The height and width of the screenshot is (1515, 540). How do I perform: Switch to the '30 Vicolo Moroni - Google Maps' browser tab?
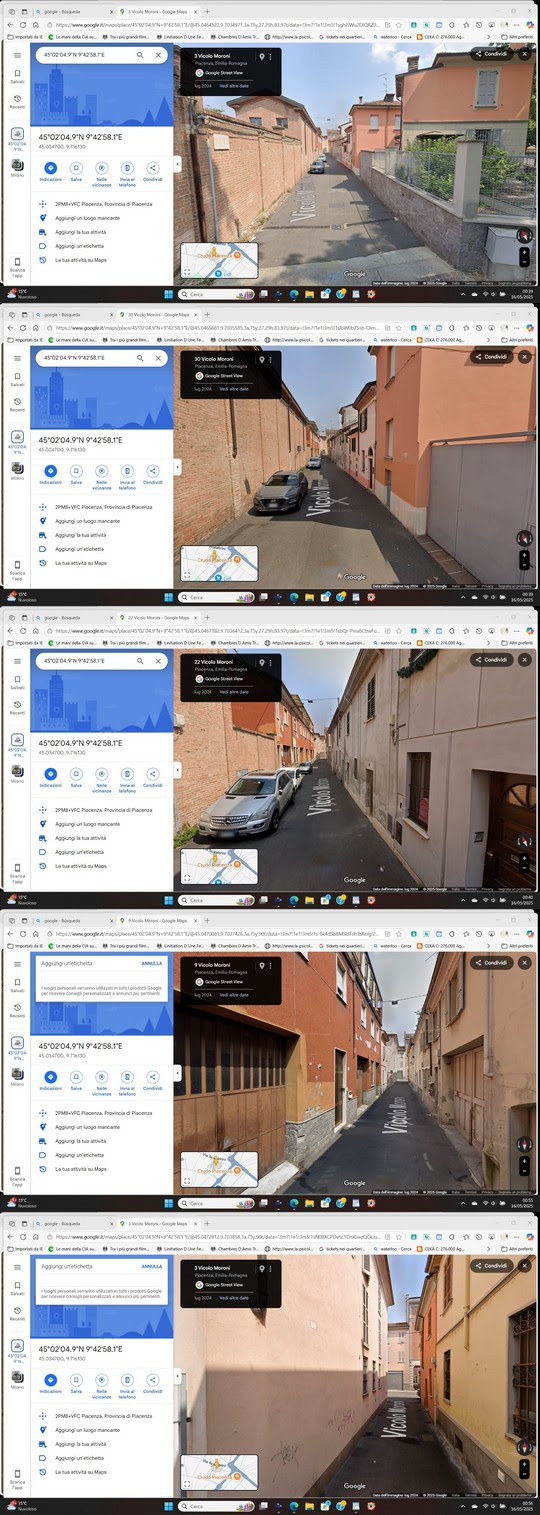(158, 315)
